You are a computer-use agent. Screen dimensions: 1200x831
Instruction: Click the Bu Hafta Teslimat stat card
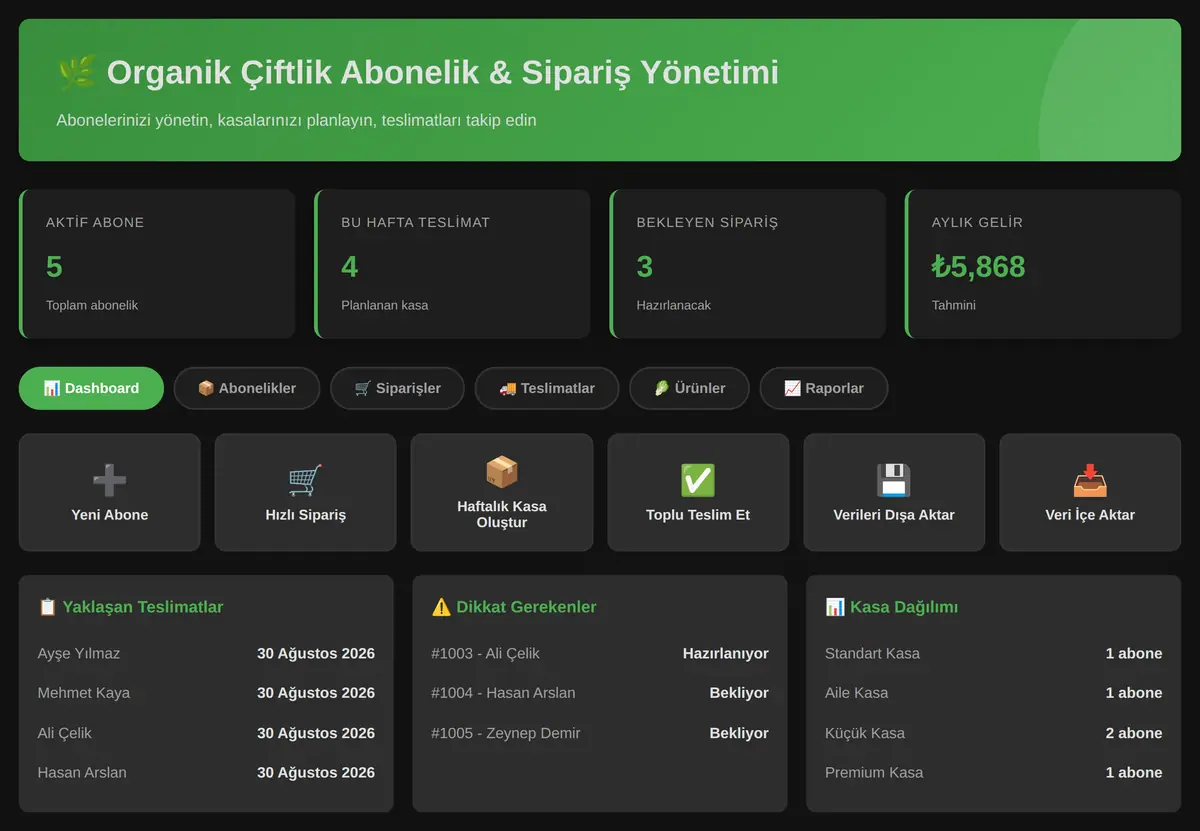pyautogui.click(x=452, y=264)
